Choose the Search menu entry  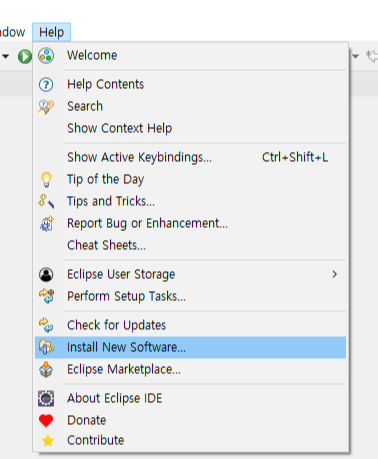coord(190,106)
